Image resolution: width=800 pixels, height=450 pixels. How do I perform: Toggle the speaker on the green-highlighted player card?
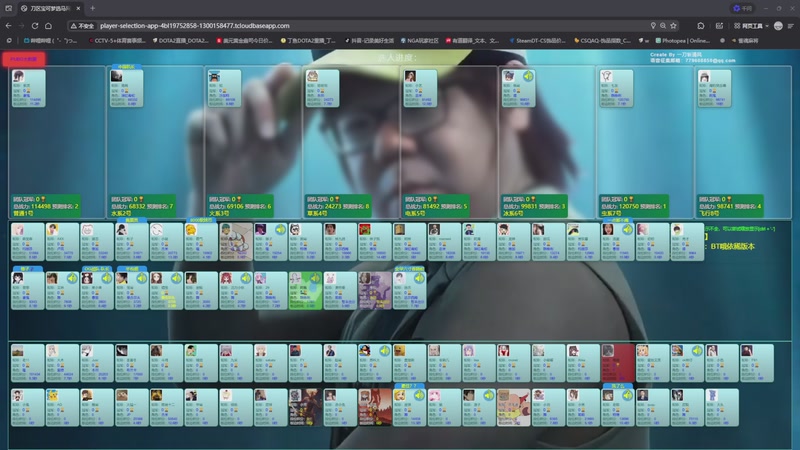(315, 278)
